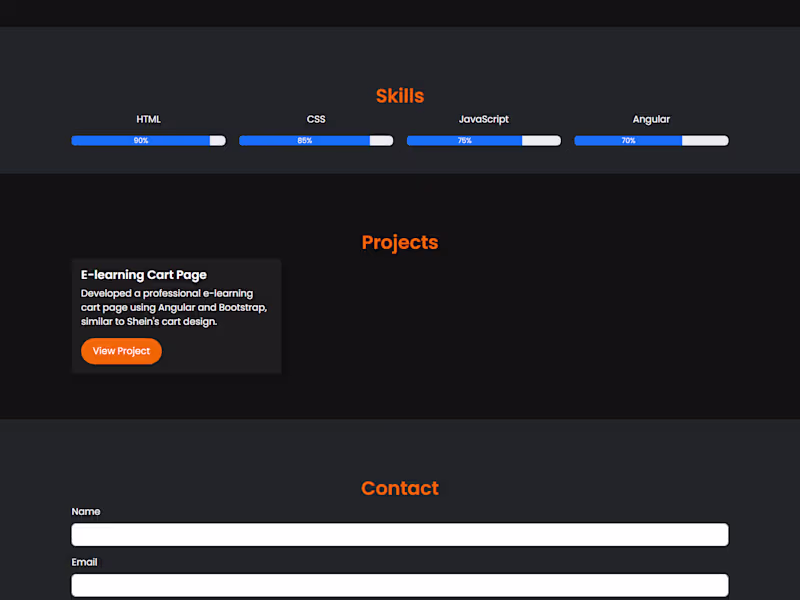Image resolution: width=800 pixels, height=600 pixels.
Task: Click the e-learning project description text
Action: pos(174,307)
